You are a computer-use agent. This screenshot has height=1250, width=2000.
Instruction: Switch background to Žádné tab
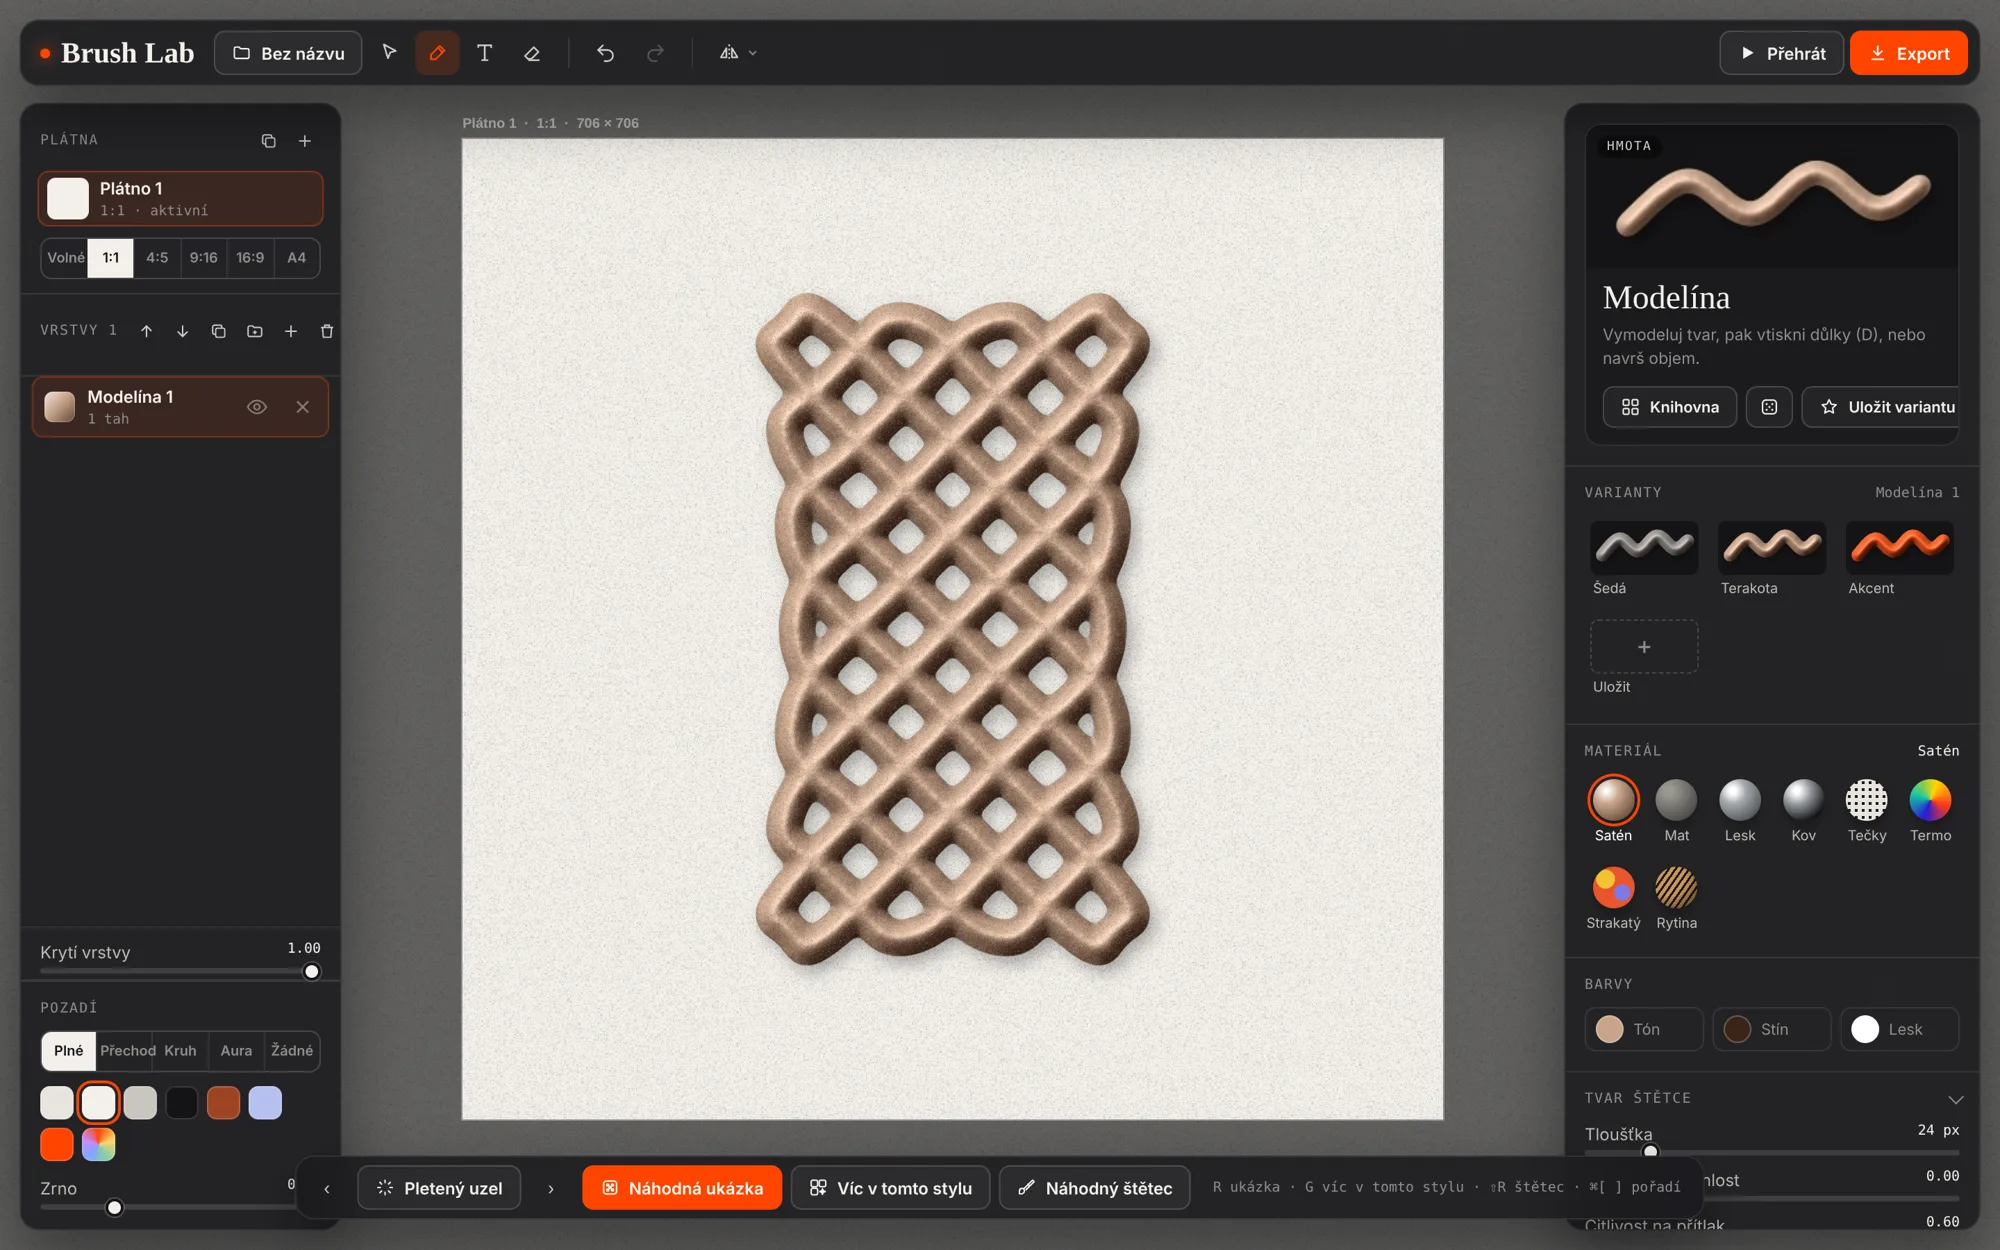click(x=292, y=1051)
